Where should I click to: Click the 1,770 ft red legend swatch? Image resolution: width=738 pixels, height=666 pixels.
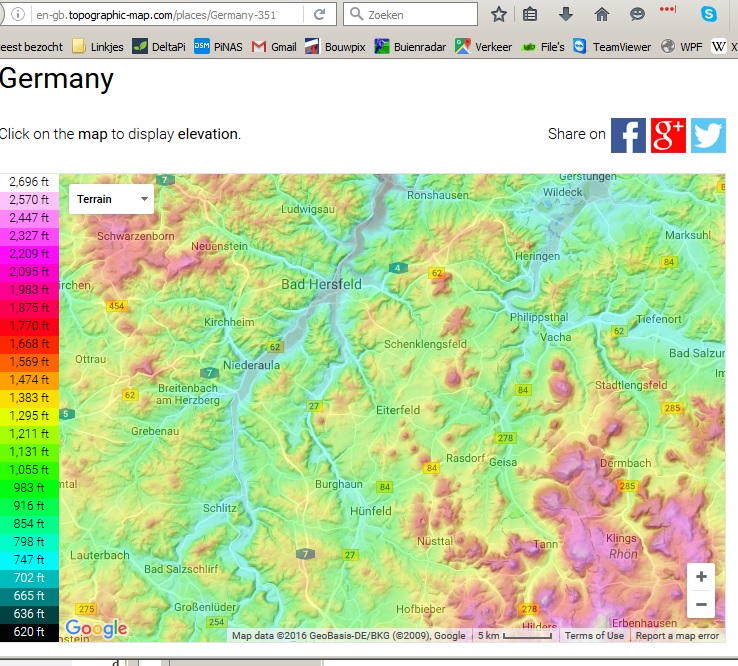pos(29,326)
